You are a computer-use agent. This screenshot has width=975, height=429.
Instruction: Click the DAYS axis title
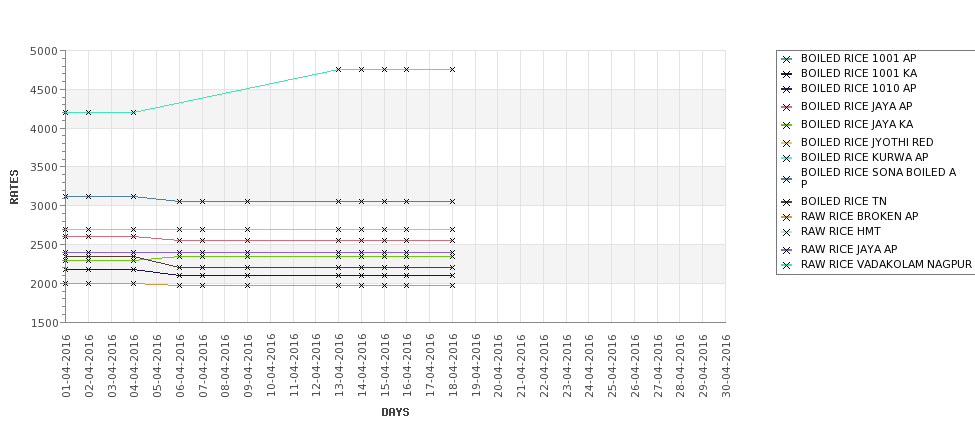coord(395,412)
